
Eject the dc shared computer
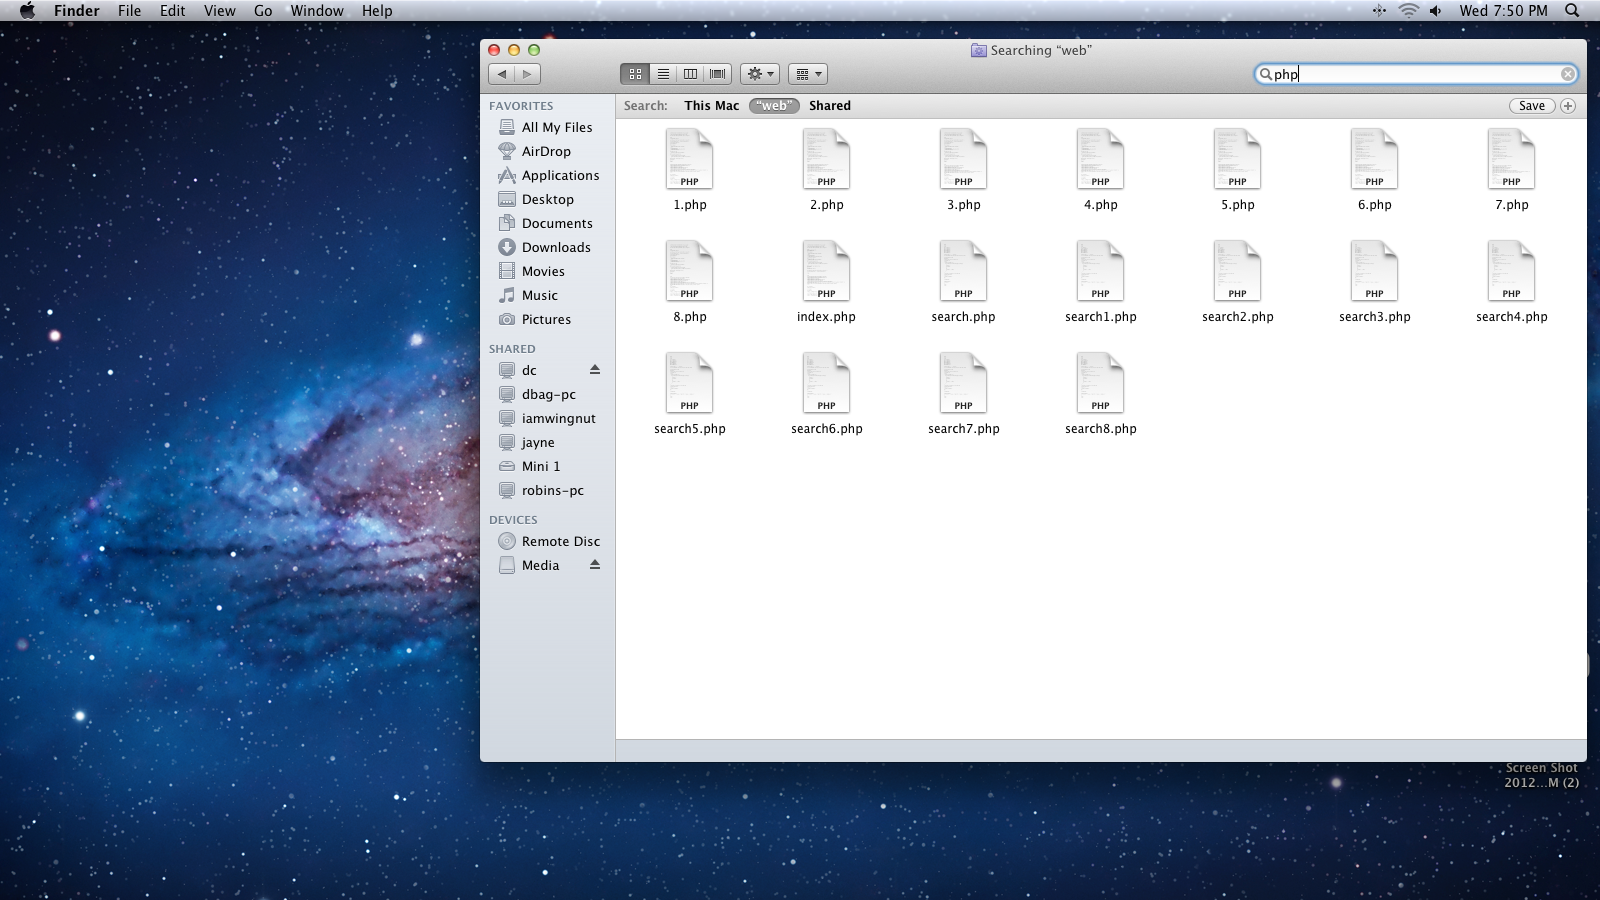click(x=595, y=370)
